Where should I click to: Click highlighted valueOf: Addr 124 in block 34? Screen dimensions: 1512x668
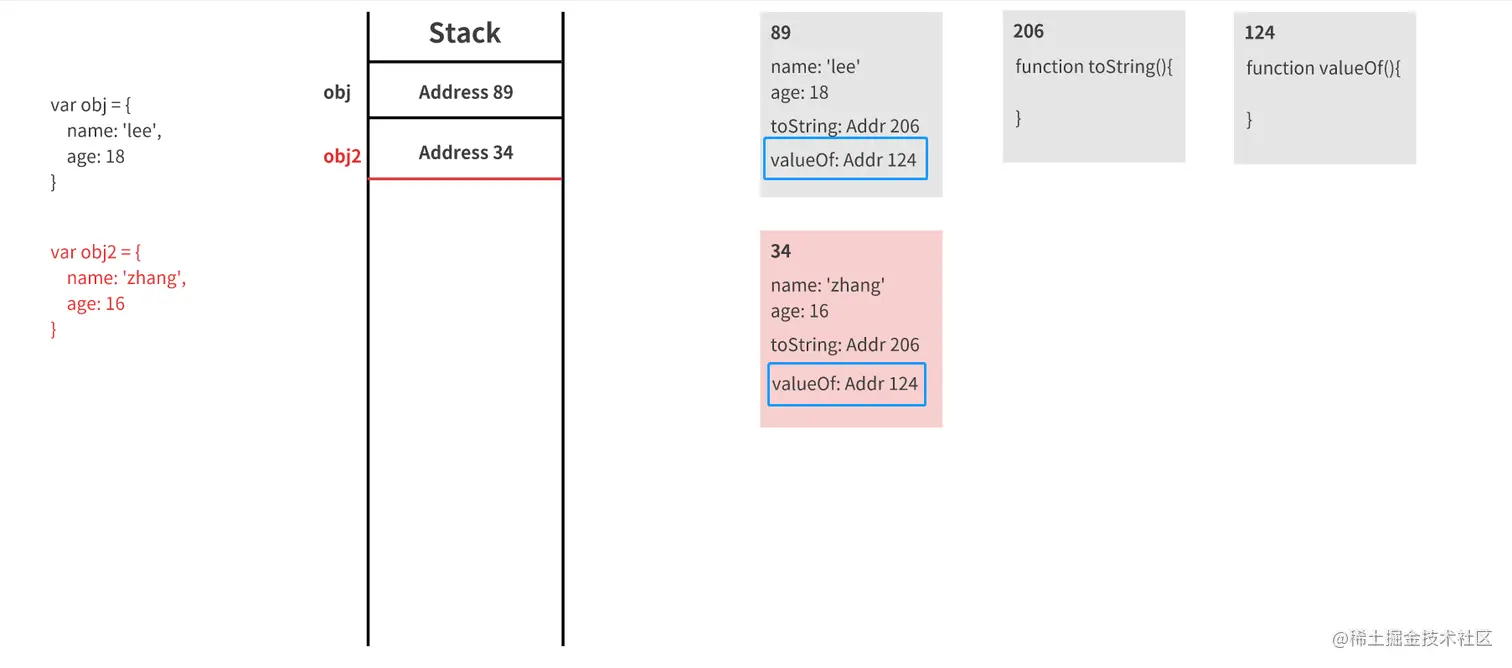click(x=846, y=384)
